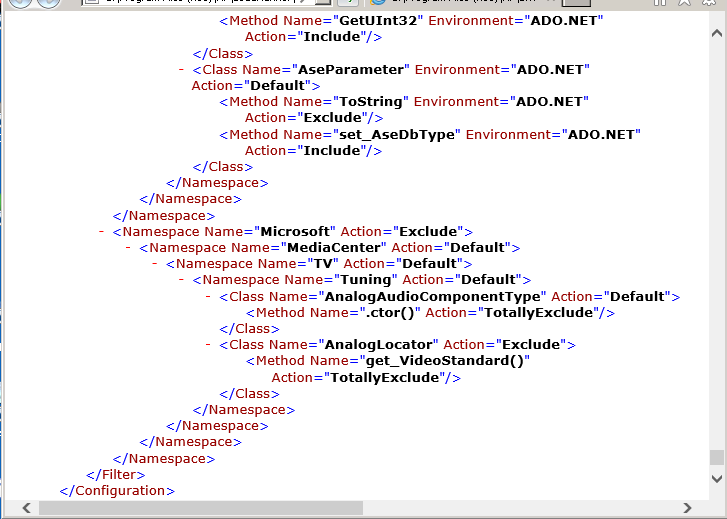
Task: Click the vertical scrollbar up arrow
Action: pos(716,33)
